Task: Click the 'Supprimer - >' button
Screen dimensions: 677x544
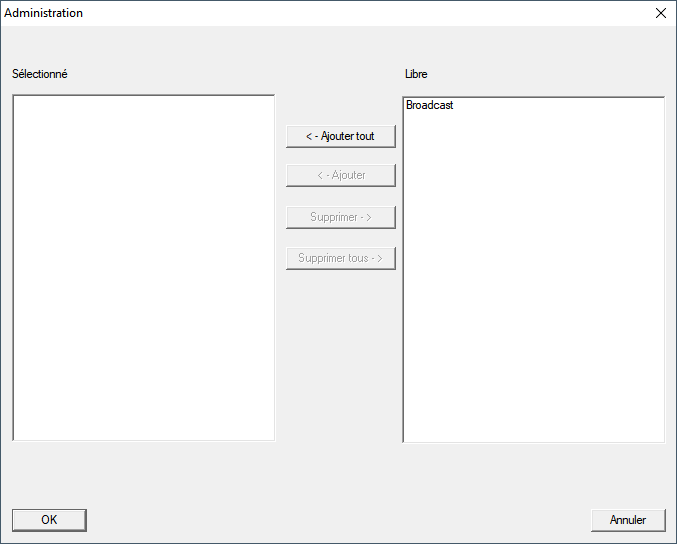Action: pos(340,217)
